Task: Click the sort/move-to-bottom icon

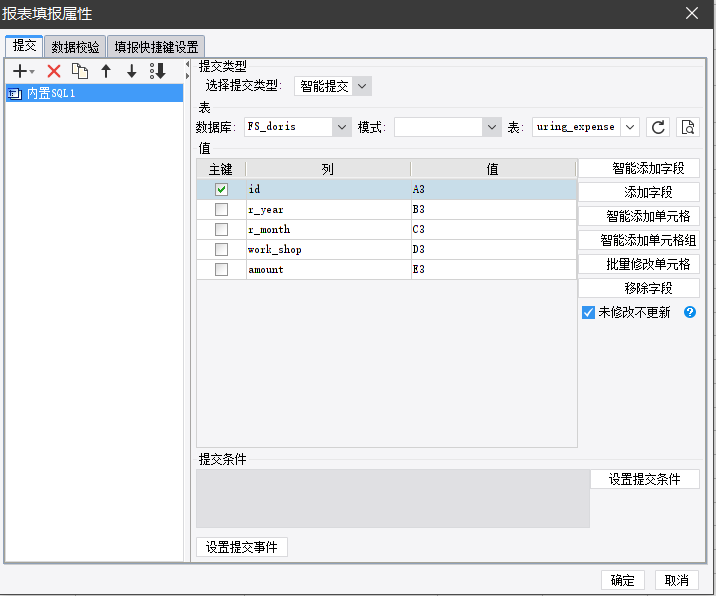Action: pyautogui.click(x=158, y=71)
